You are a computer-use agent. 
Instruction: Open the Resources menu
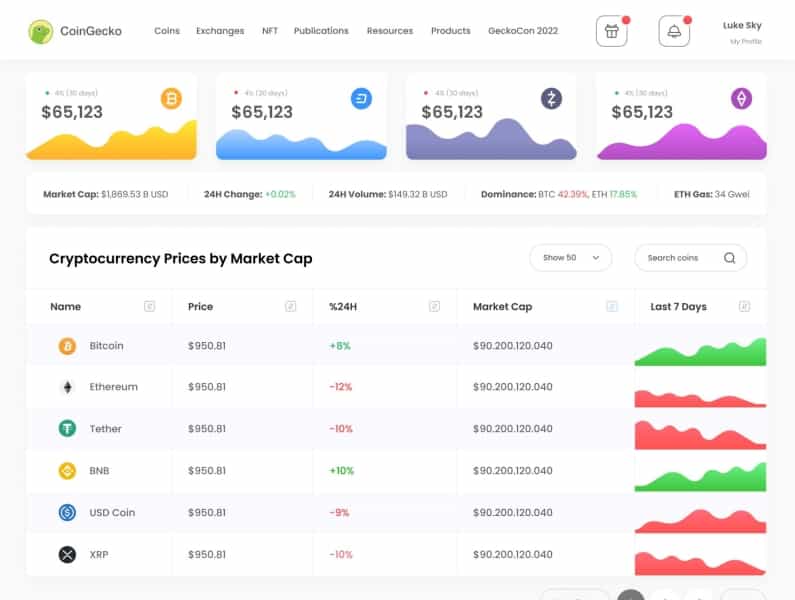[x=390, y=31]
